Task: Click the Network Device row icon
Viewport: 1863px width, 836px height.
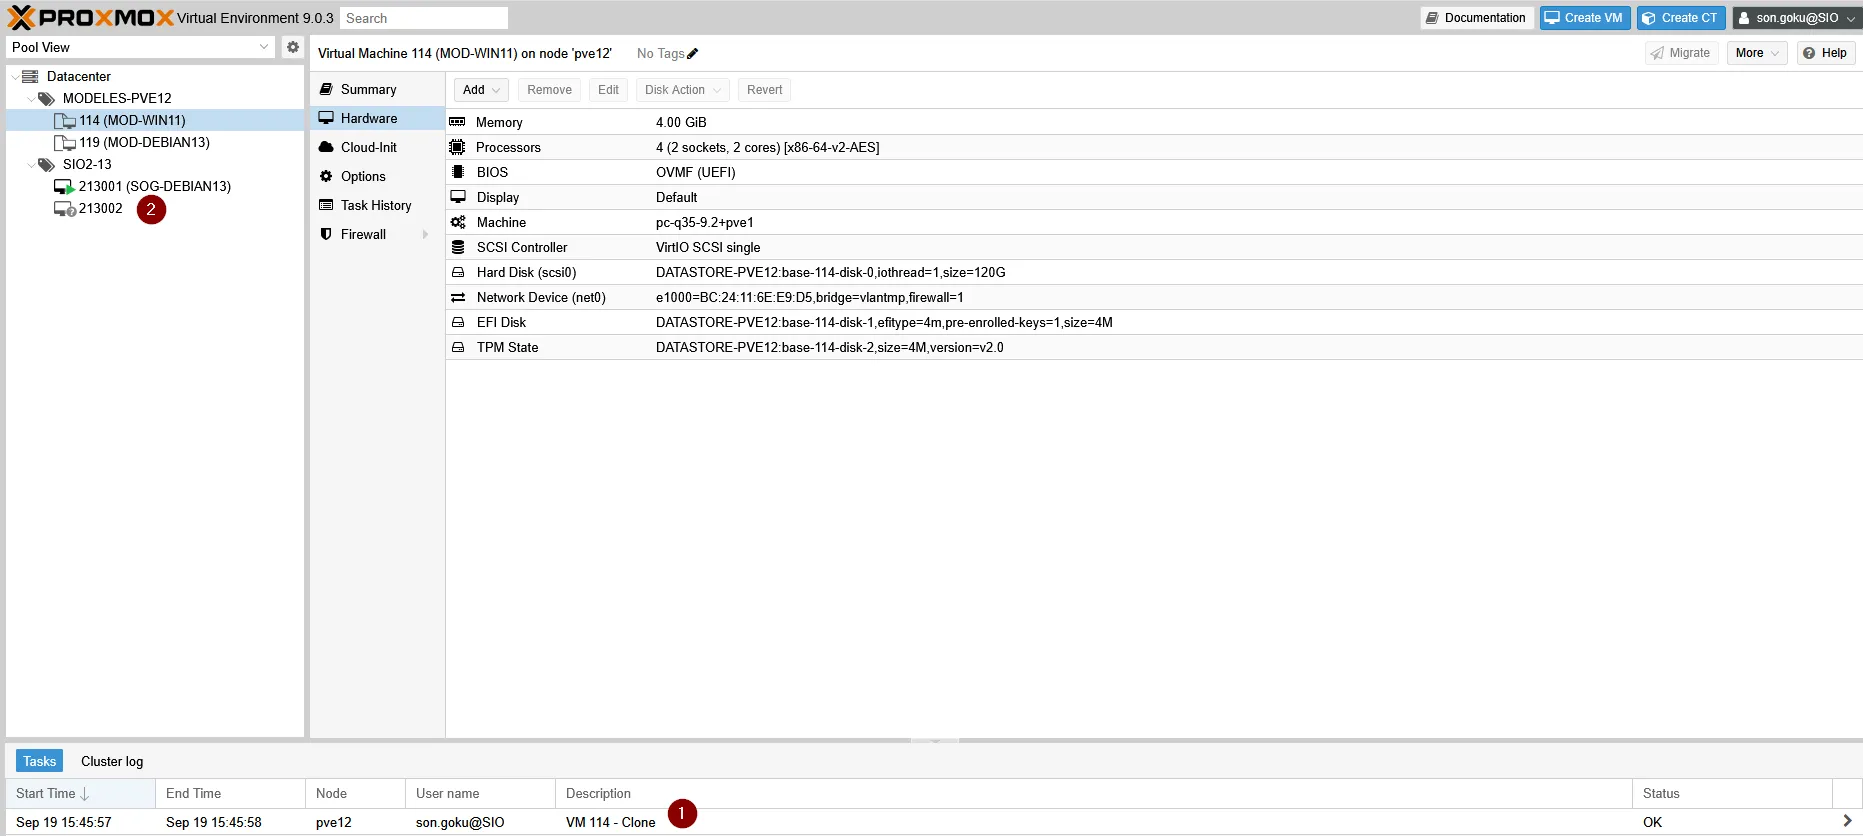Action: pos(457,298)
